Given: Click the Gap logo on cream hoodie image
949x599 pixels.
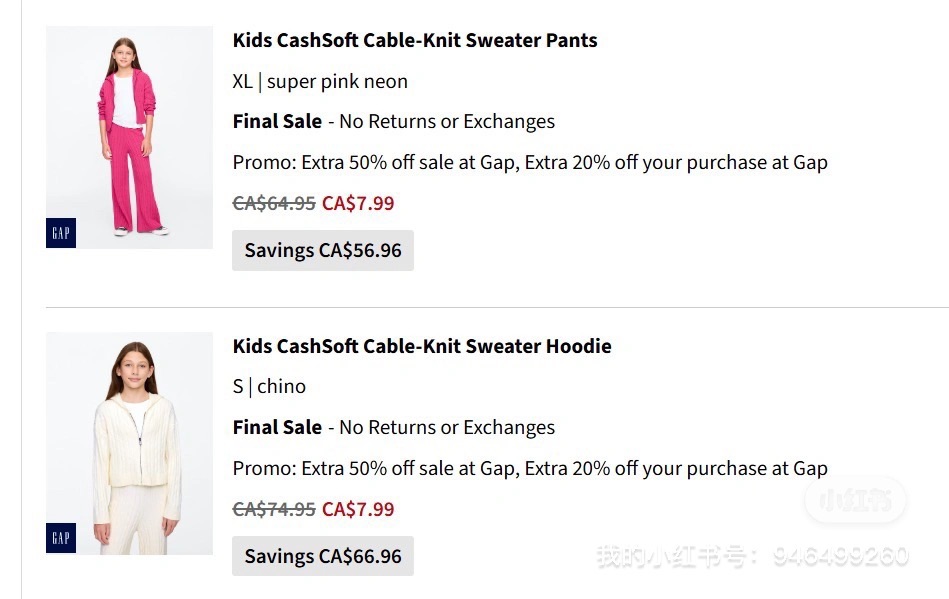Looking at the screenshot, I should 61,538.
